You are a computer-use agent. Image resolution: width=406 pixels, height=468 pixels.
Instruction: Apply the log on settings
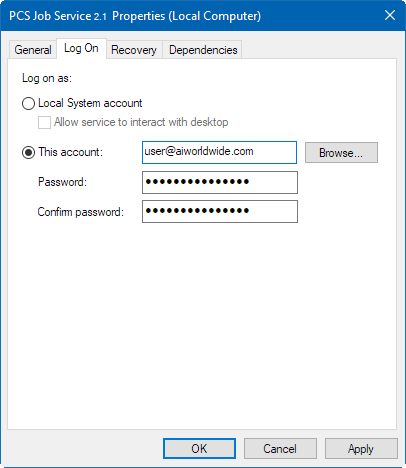[x=361, y=449]
